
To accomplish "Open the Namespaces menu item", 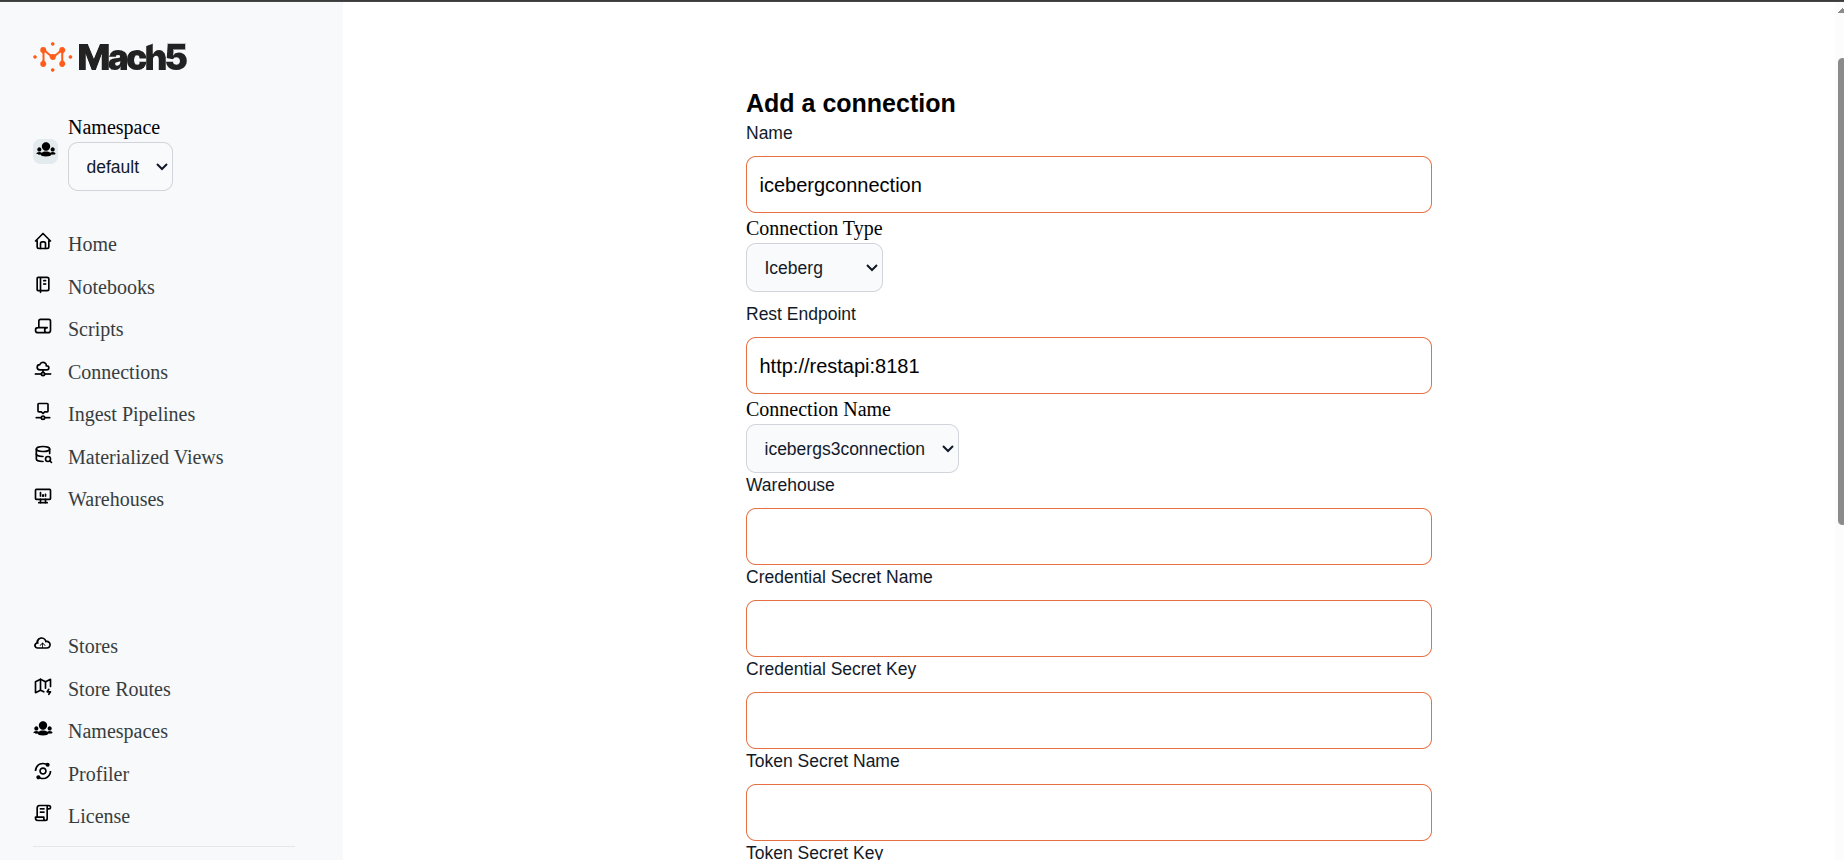I will (x=118, y=731).
